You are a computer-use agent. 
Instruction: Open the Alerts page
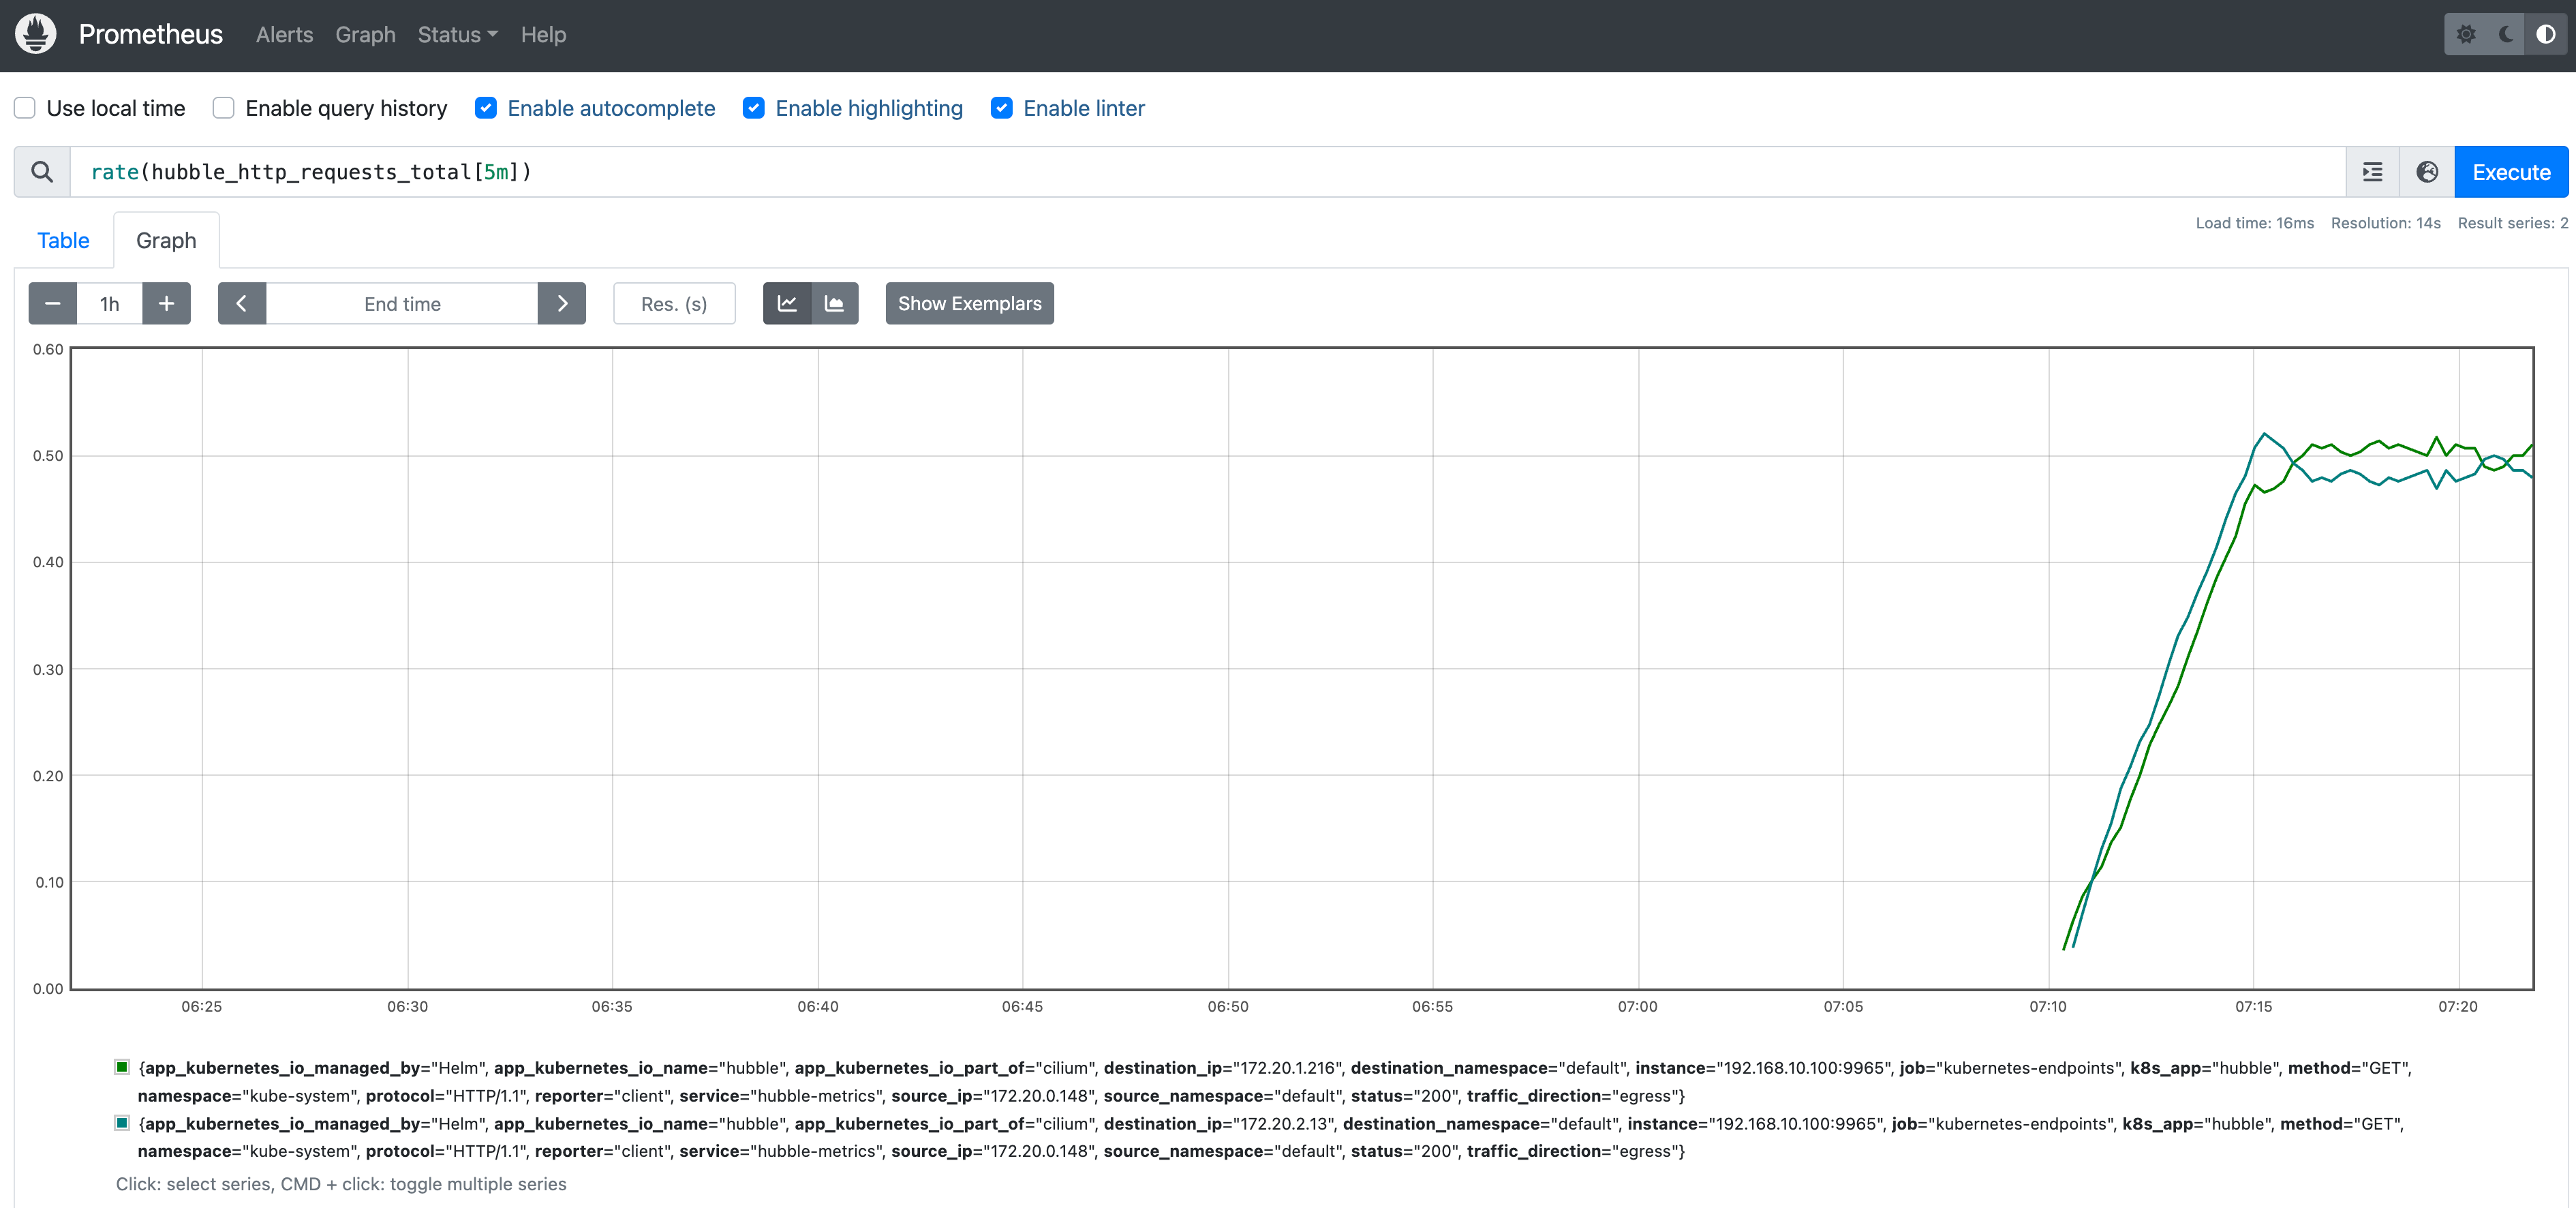[284, 35]
